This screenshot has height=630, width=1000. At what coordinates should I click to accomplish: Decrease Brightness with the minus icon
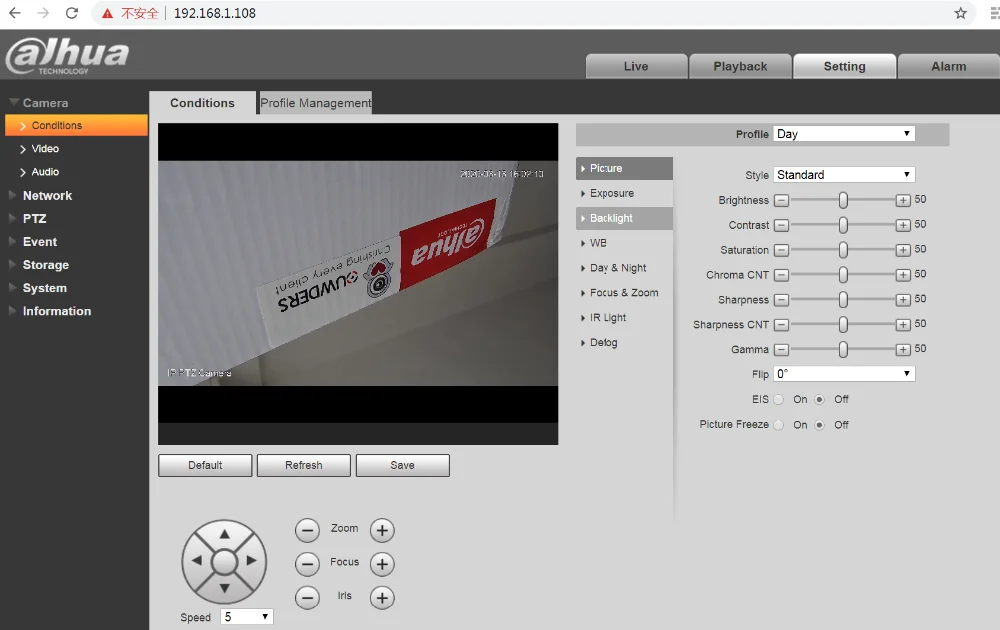781,201
